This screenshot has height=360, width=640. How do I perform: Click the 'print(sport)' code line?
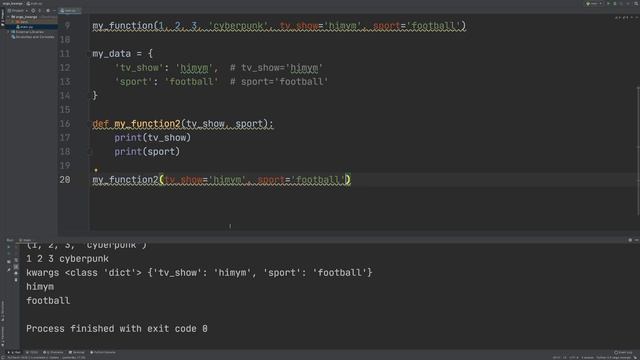point(147,152)
